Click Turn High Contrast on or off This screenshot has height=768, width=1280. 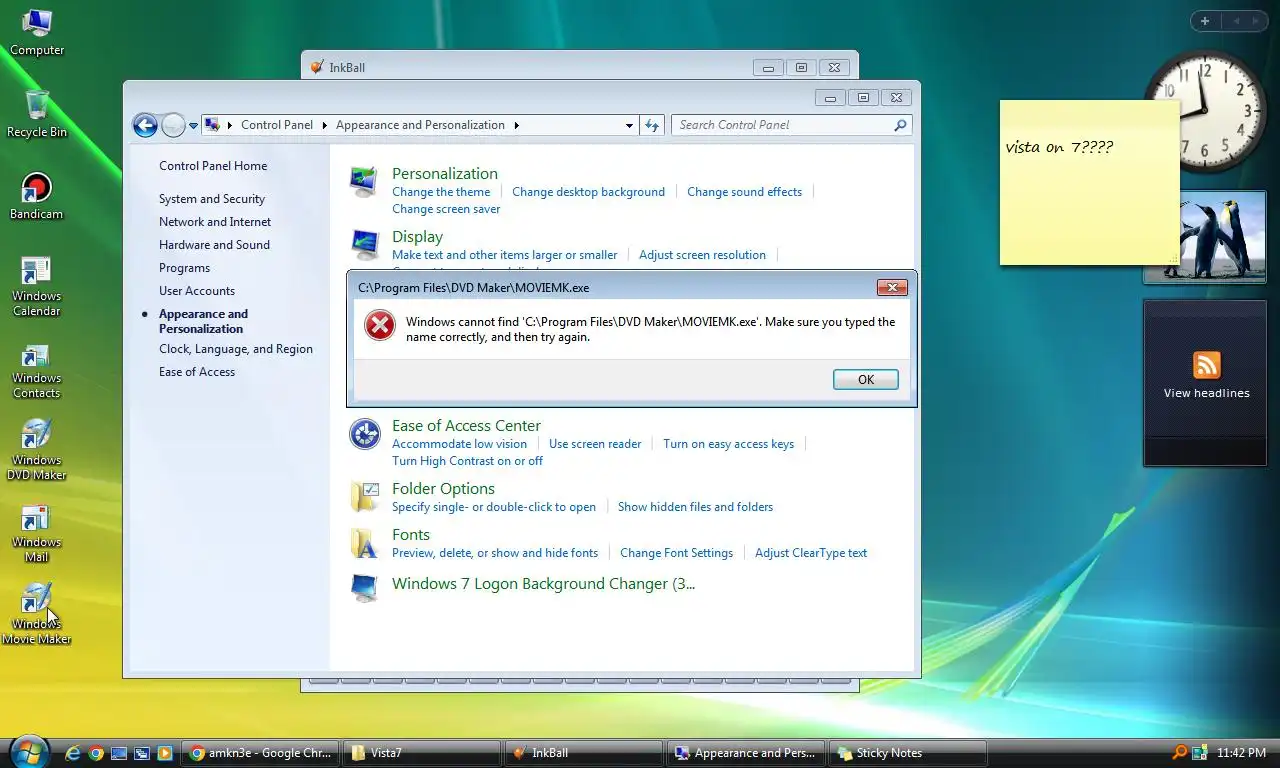[x=467, y=461]
